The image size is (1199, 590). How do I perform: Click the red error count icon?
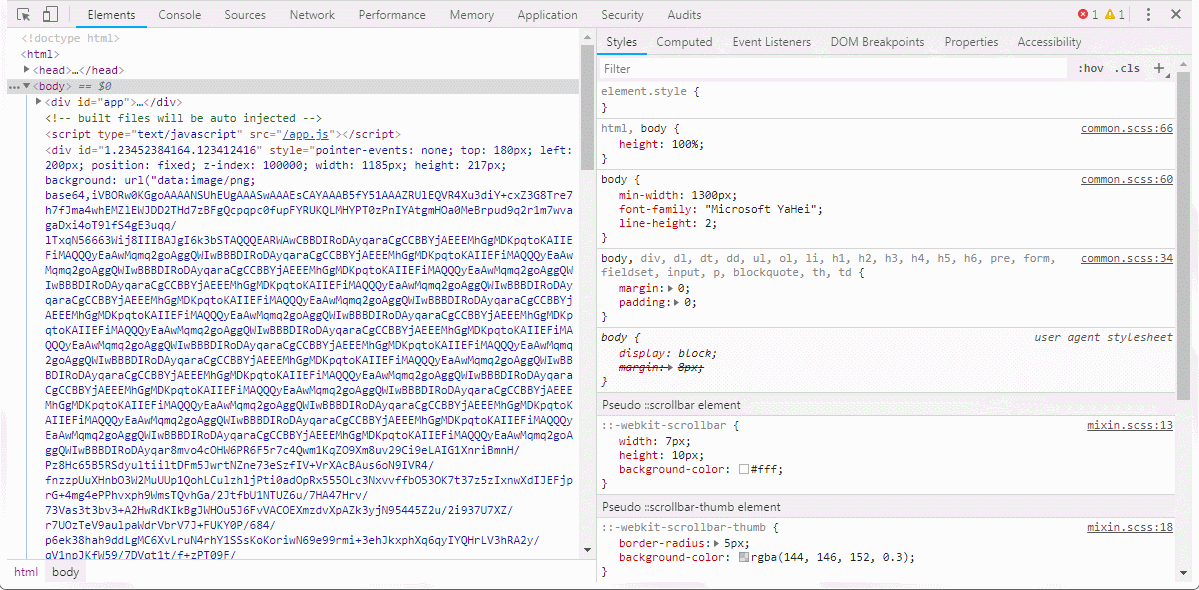pyautogui.click(x=1083, y=15)
